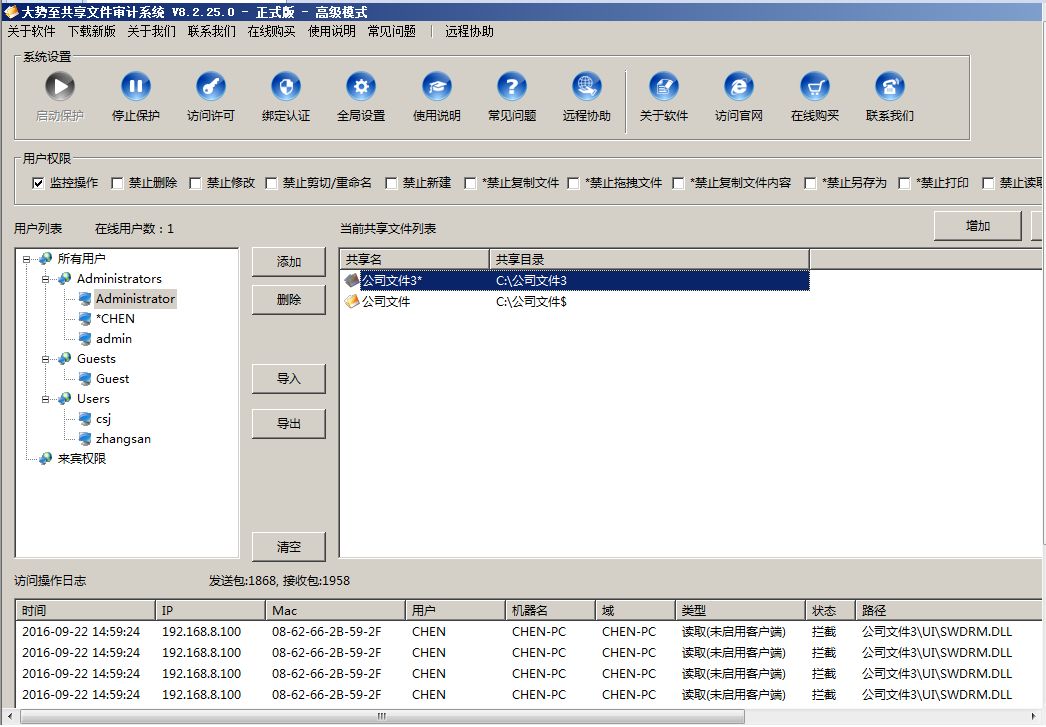Open 访问许可 key icon

(x=211, y=87)
